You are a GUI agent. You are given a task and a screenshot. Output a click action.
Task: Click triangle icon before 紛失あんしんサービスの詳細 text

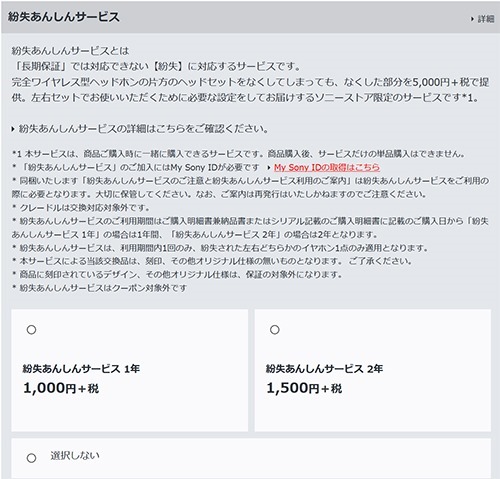point(13,129)
